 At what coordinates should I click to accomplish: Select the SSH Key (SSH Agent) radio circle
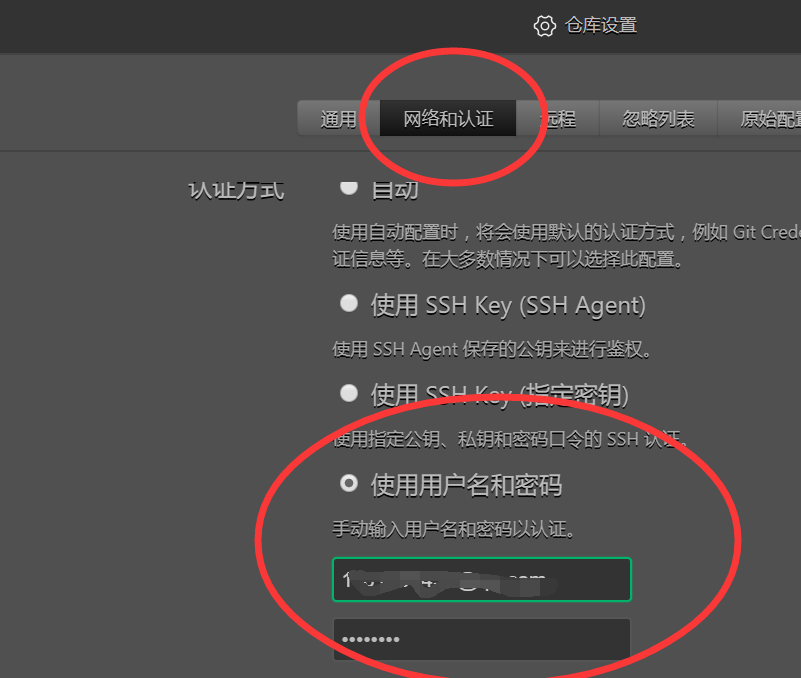349,303
